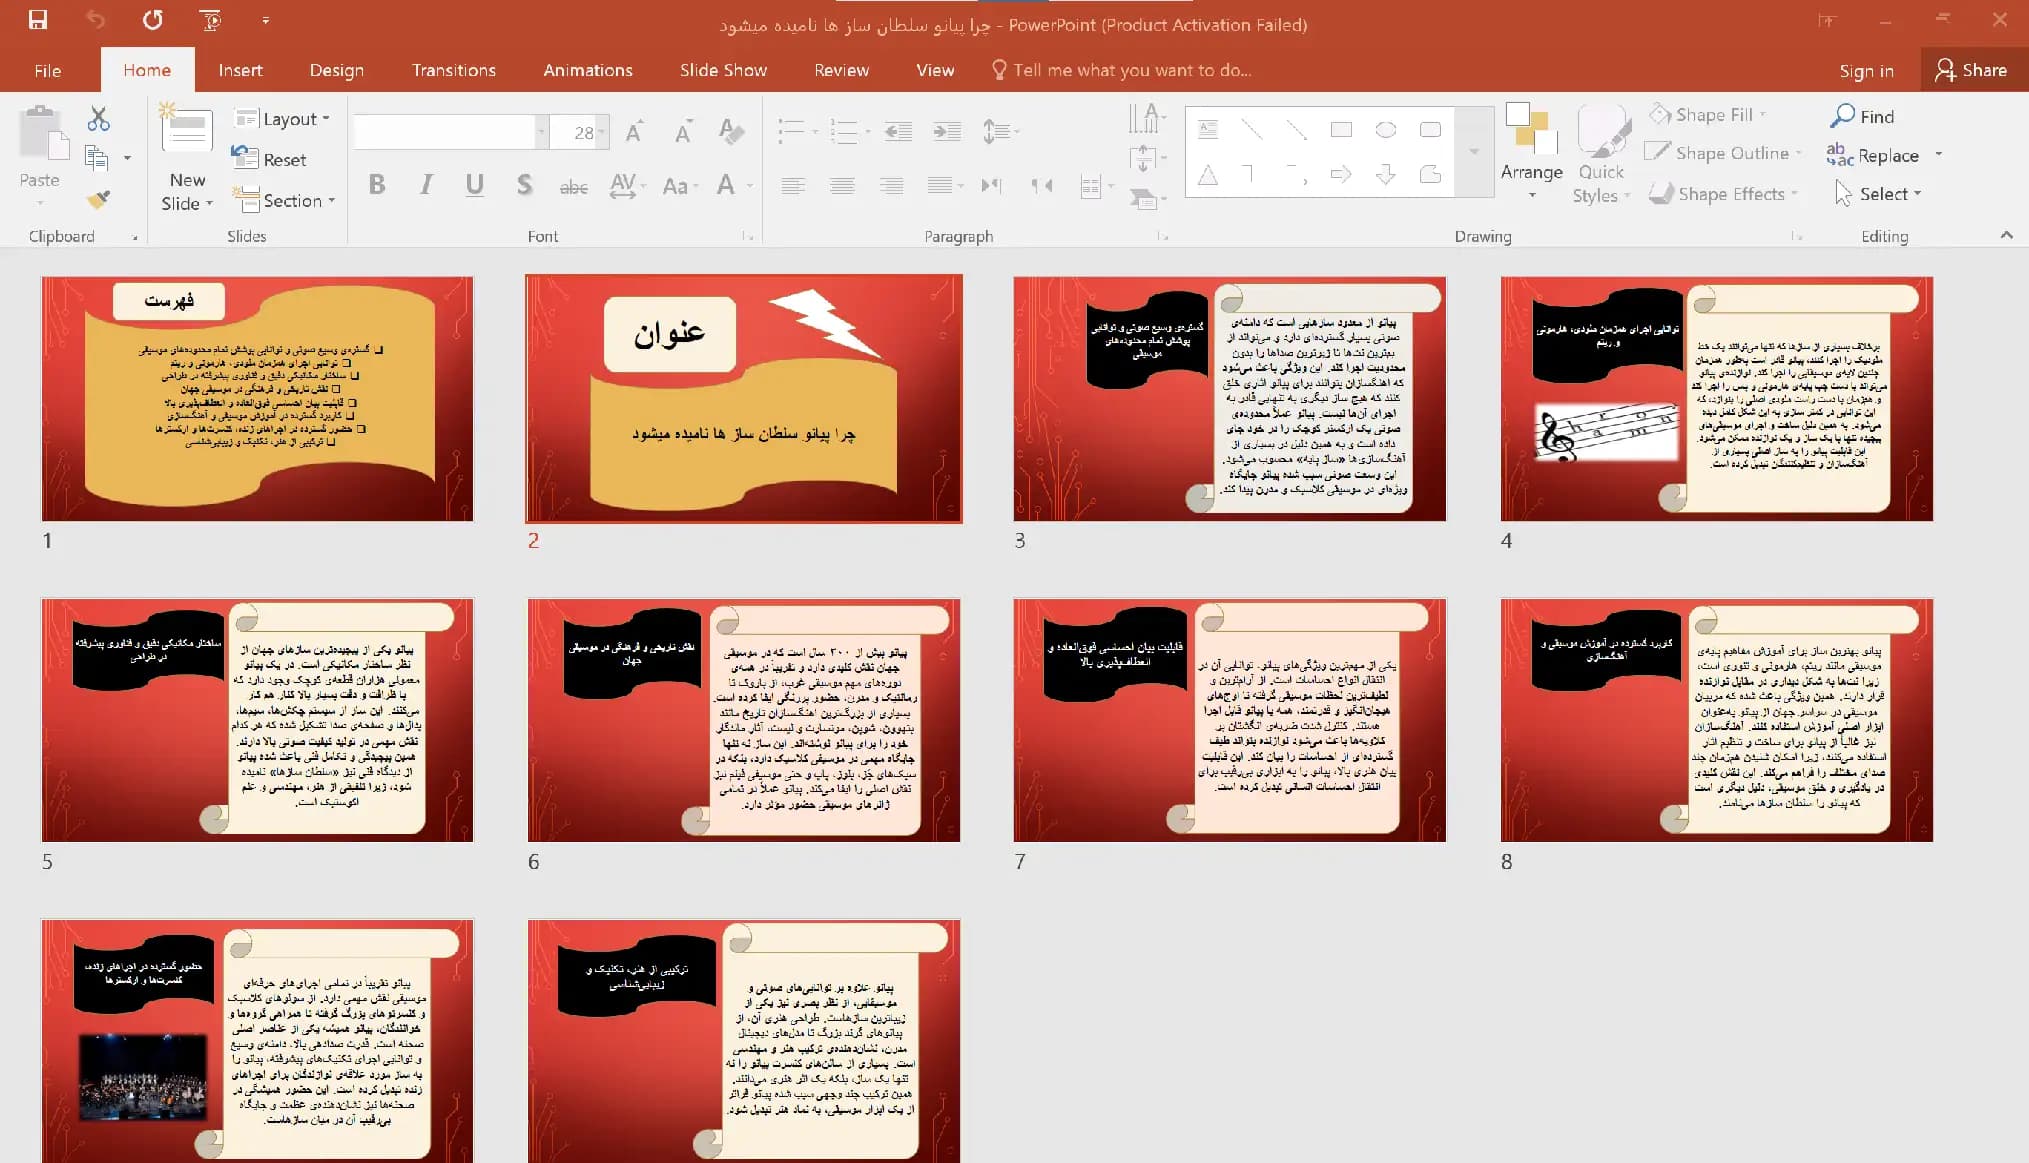The image size is (2029, 1163).
Task: Click the Increase List Level icon
Action: (x=946, y=131)
